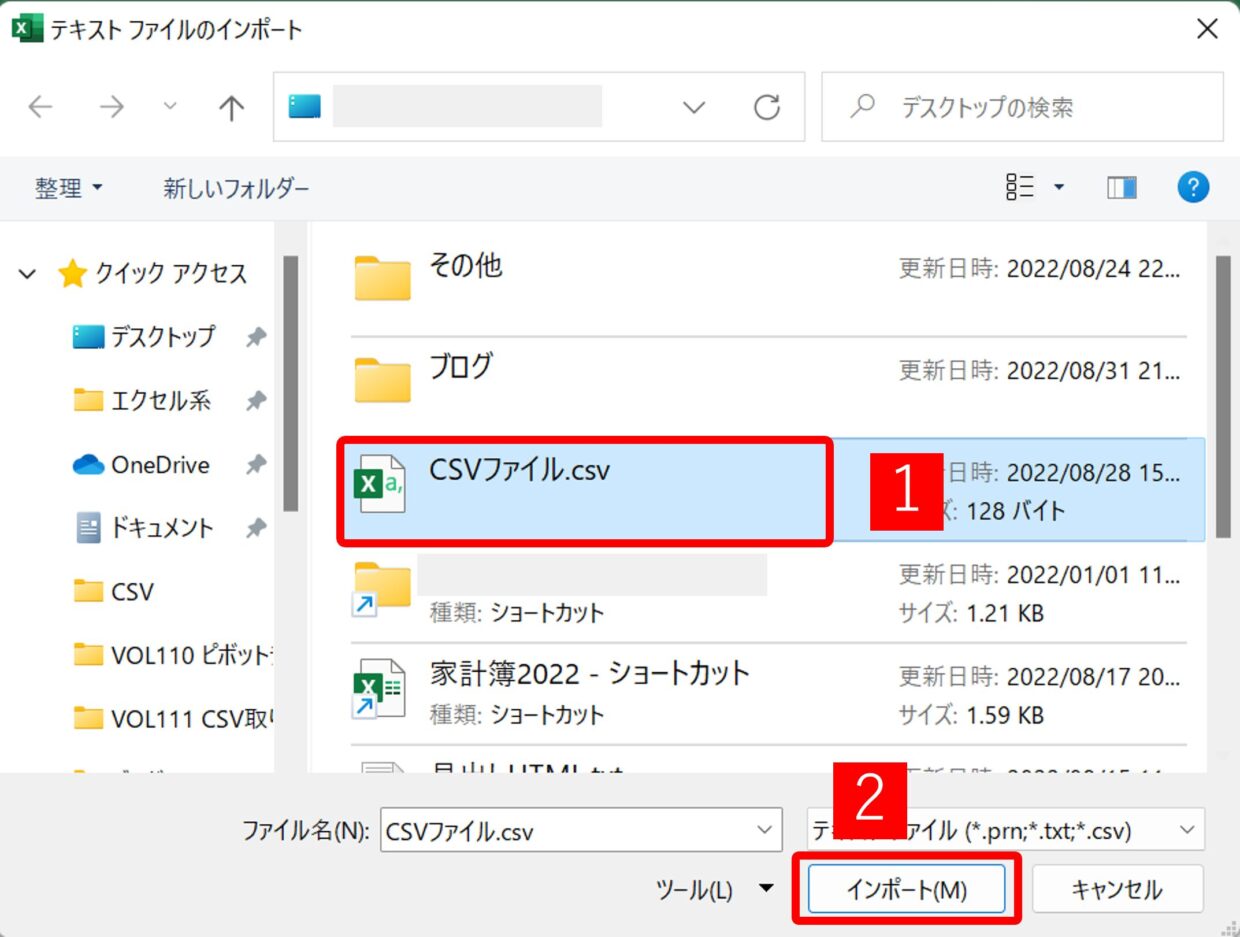Select エクセル系 folder in the sidebar
This screenshot has height=937, width=1240.
click(160, 401)
